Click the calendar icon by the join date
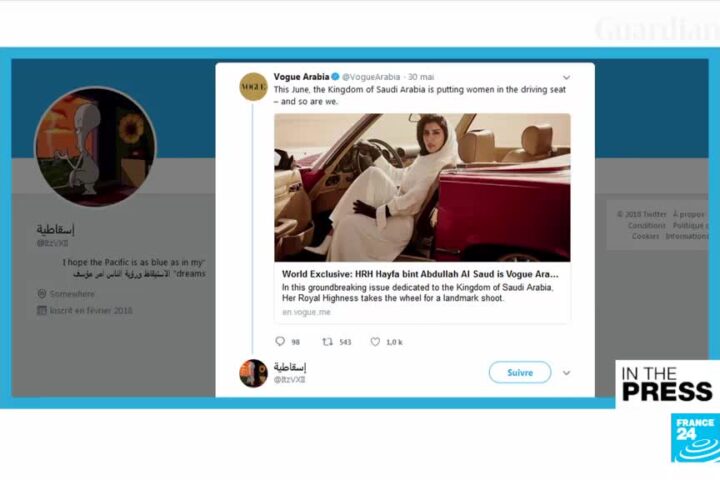 (x=42, y=310)
